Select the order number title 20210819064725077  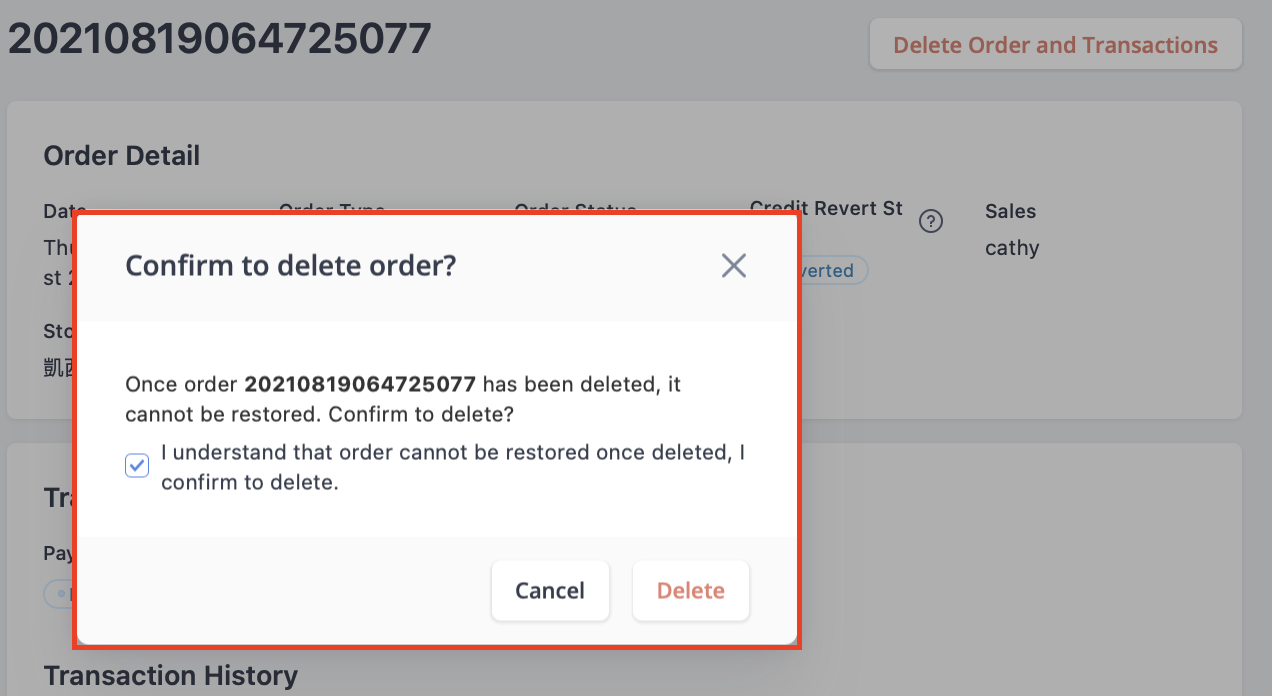point(219,38)
